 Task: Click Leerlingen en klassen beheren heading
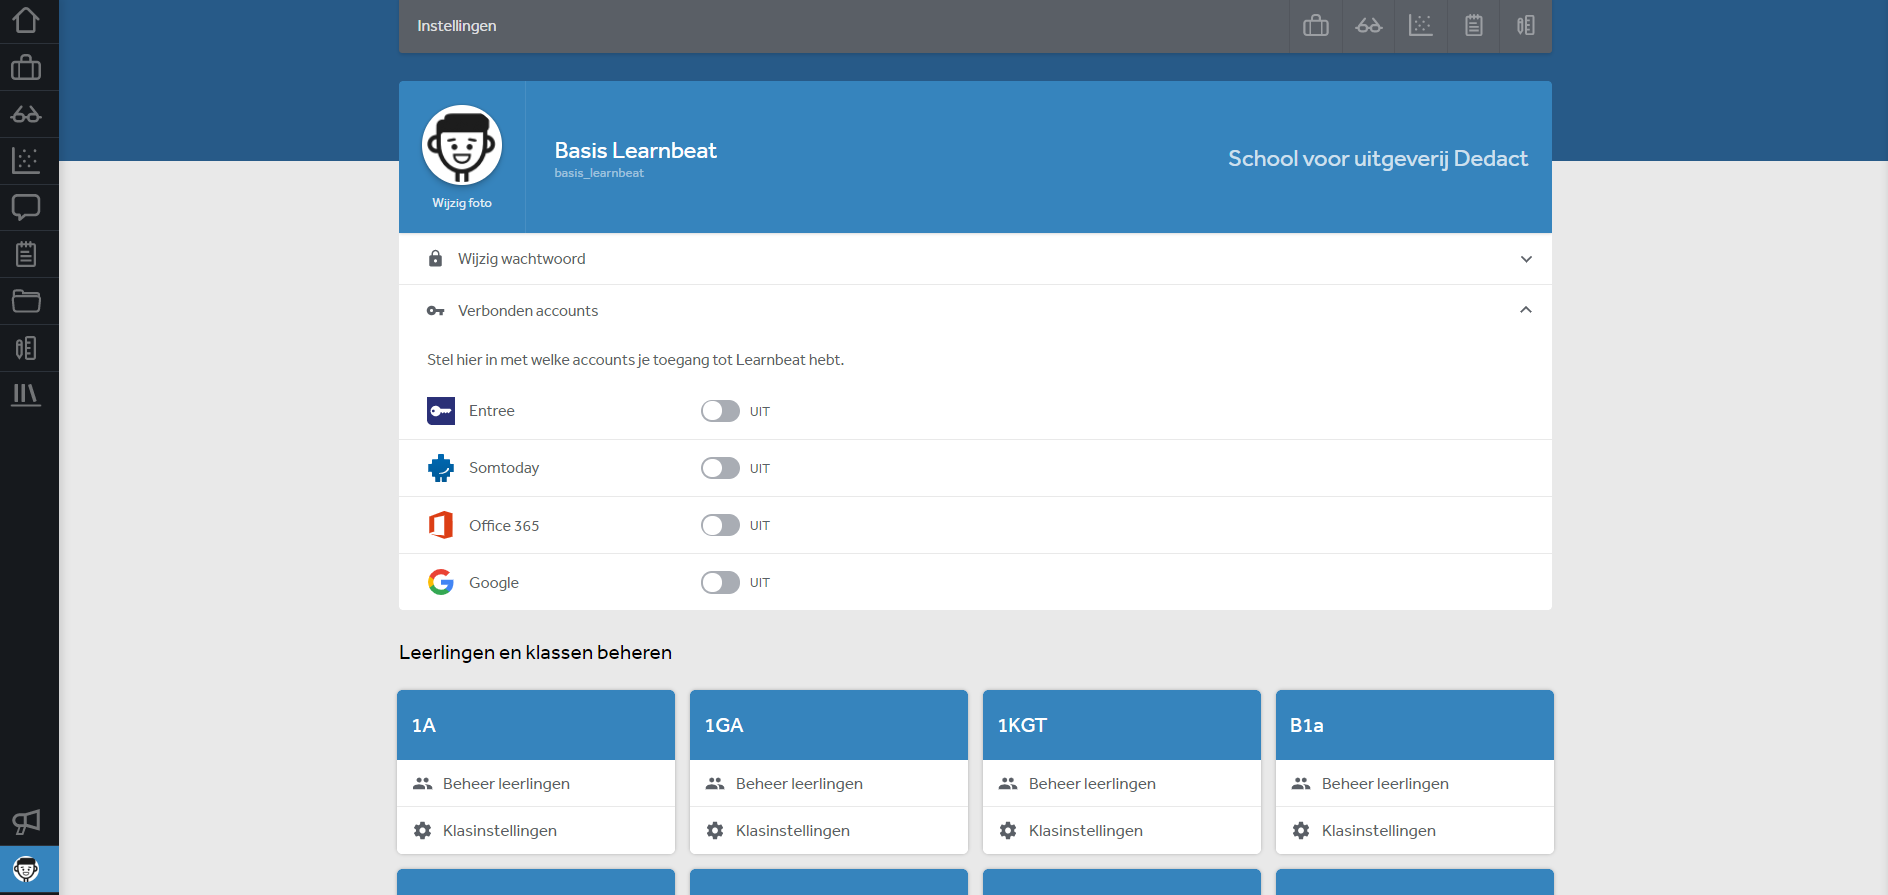coord(535,652)
